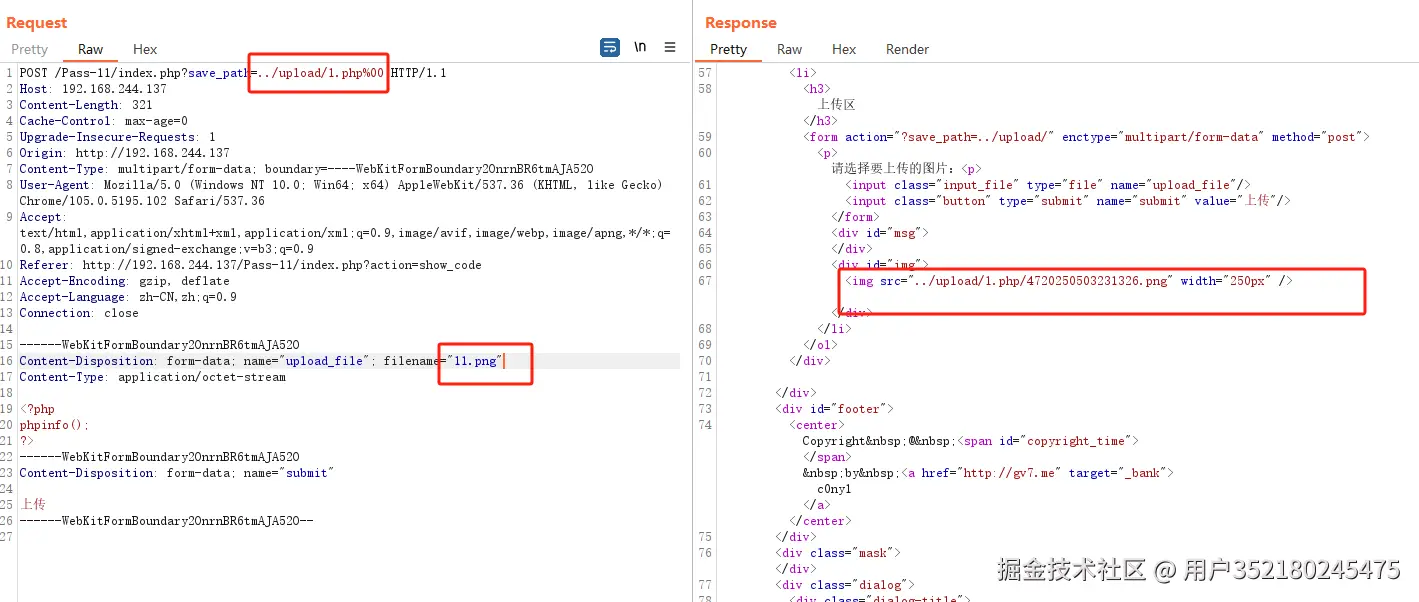This screenshot has width=1419, height=602.
Task: Click the div id="msg" line
Action: pyautogui.click(x=880, y=233)
